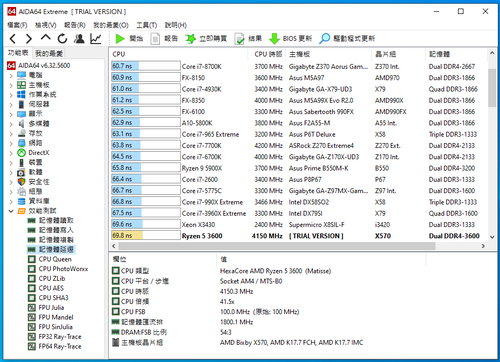Collapse the benchmark node chevron
The height and width of the screenshot is (362, 500).
pos(11,211)
